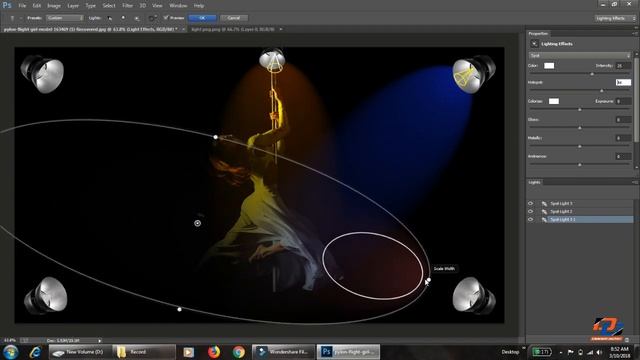Open the light type Spot dropdown

[x=580, y=55]
